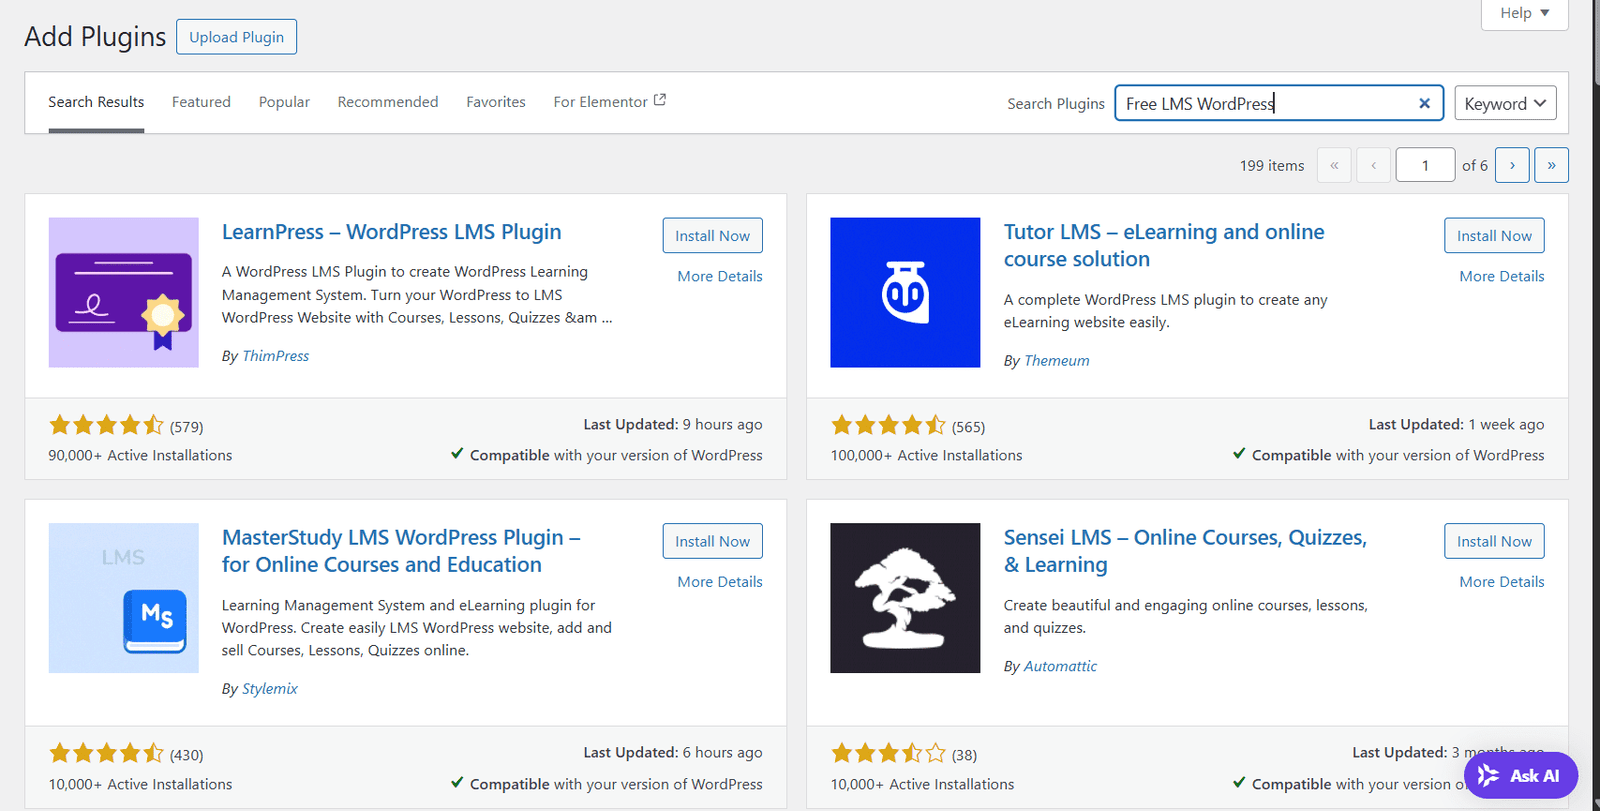Click '100,000+ Active Installations' text

pos(926,455)
